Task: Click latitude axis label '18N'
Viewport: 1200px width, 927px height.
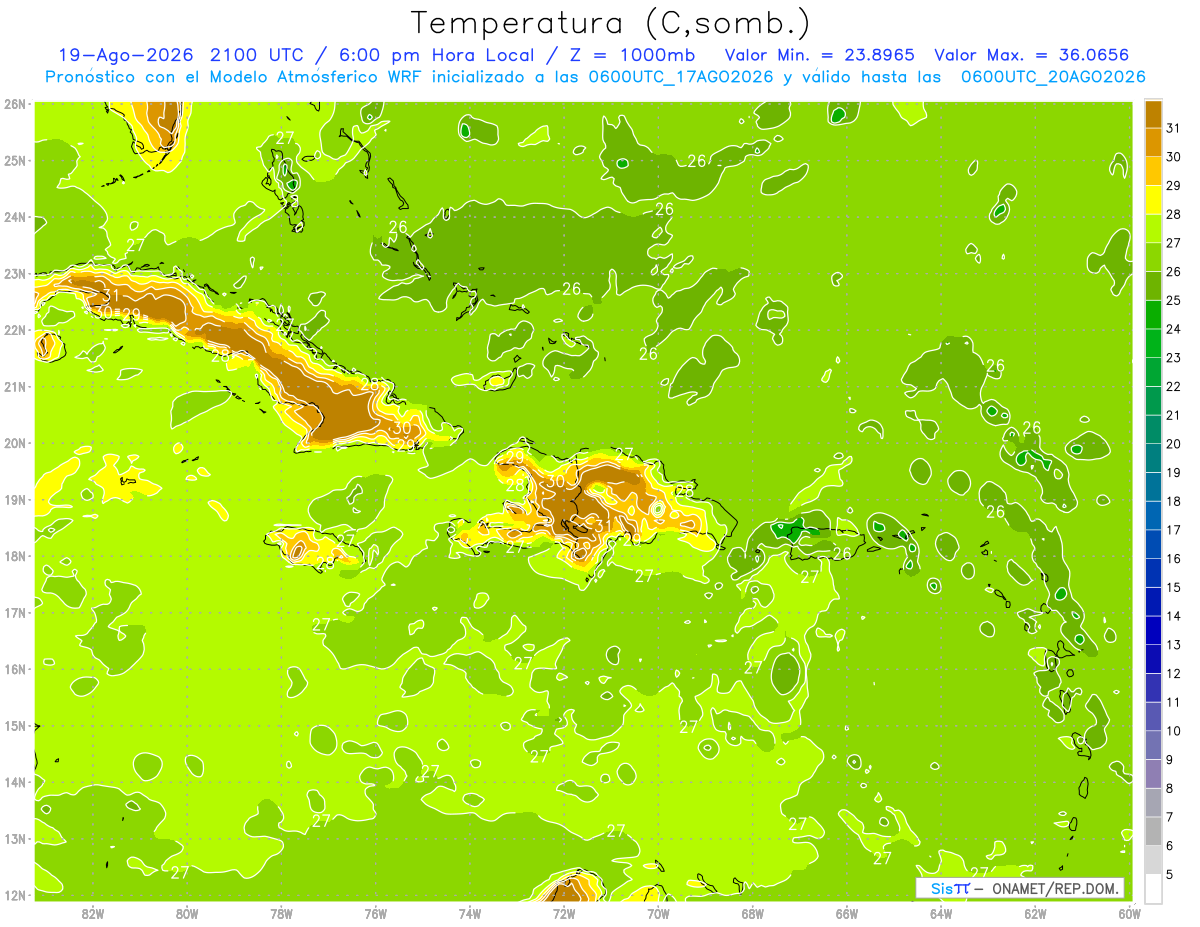Action: click(x=15, y=556)
